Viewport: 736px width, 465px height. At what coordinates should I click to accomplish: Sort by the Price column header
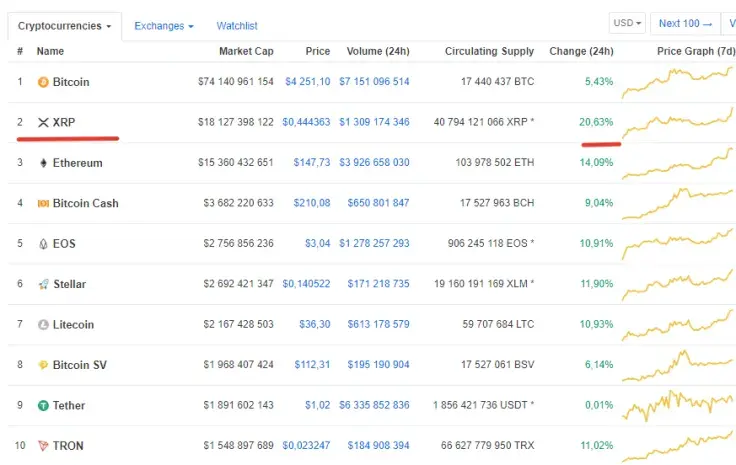pyautogui.click(x=318, y=51)
